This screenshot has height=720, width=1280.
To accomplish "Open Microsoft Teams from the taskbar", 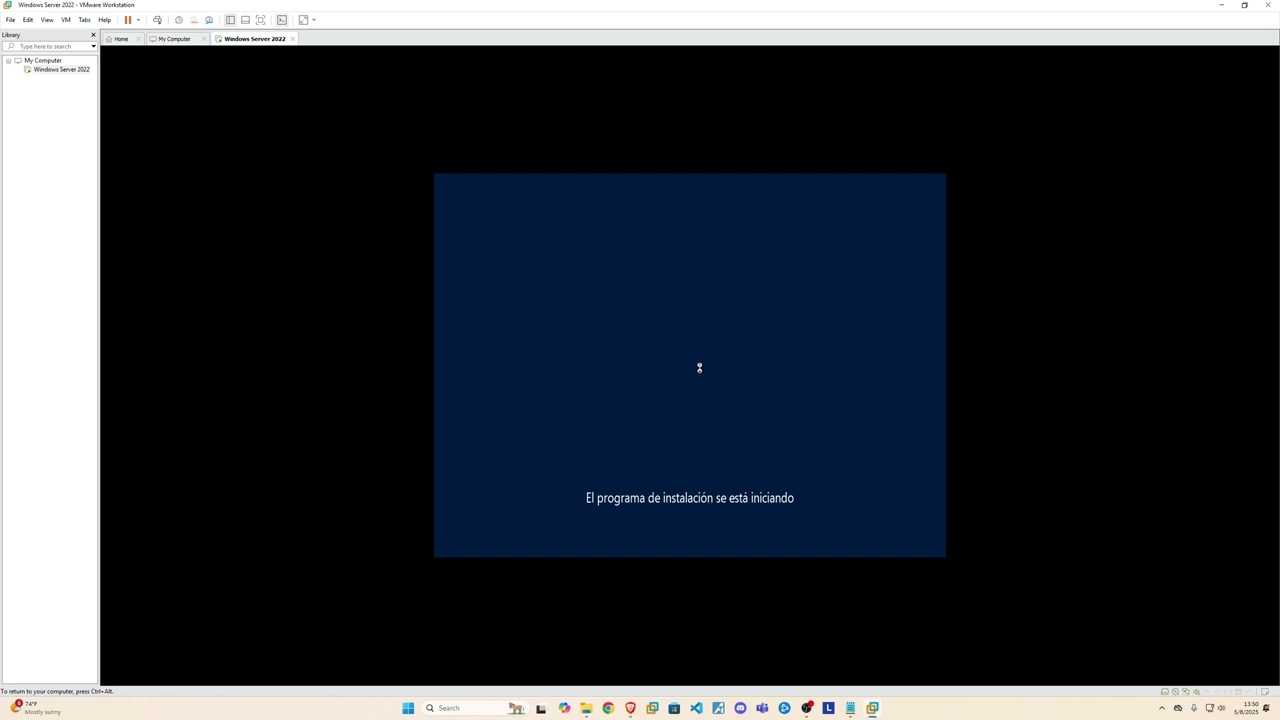I will click(x=762, y=708).
